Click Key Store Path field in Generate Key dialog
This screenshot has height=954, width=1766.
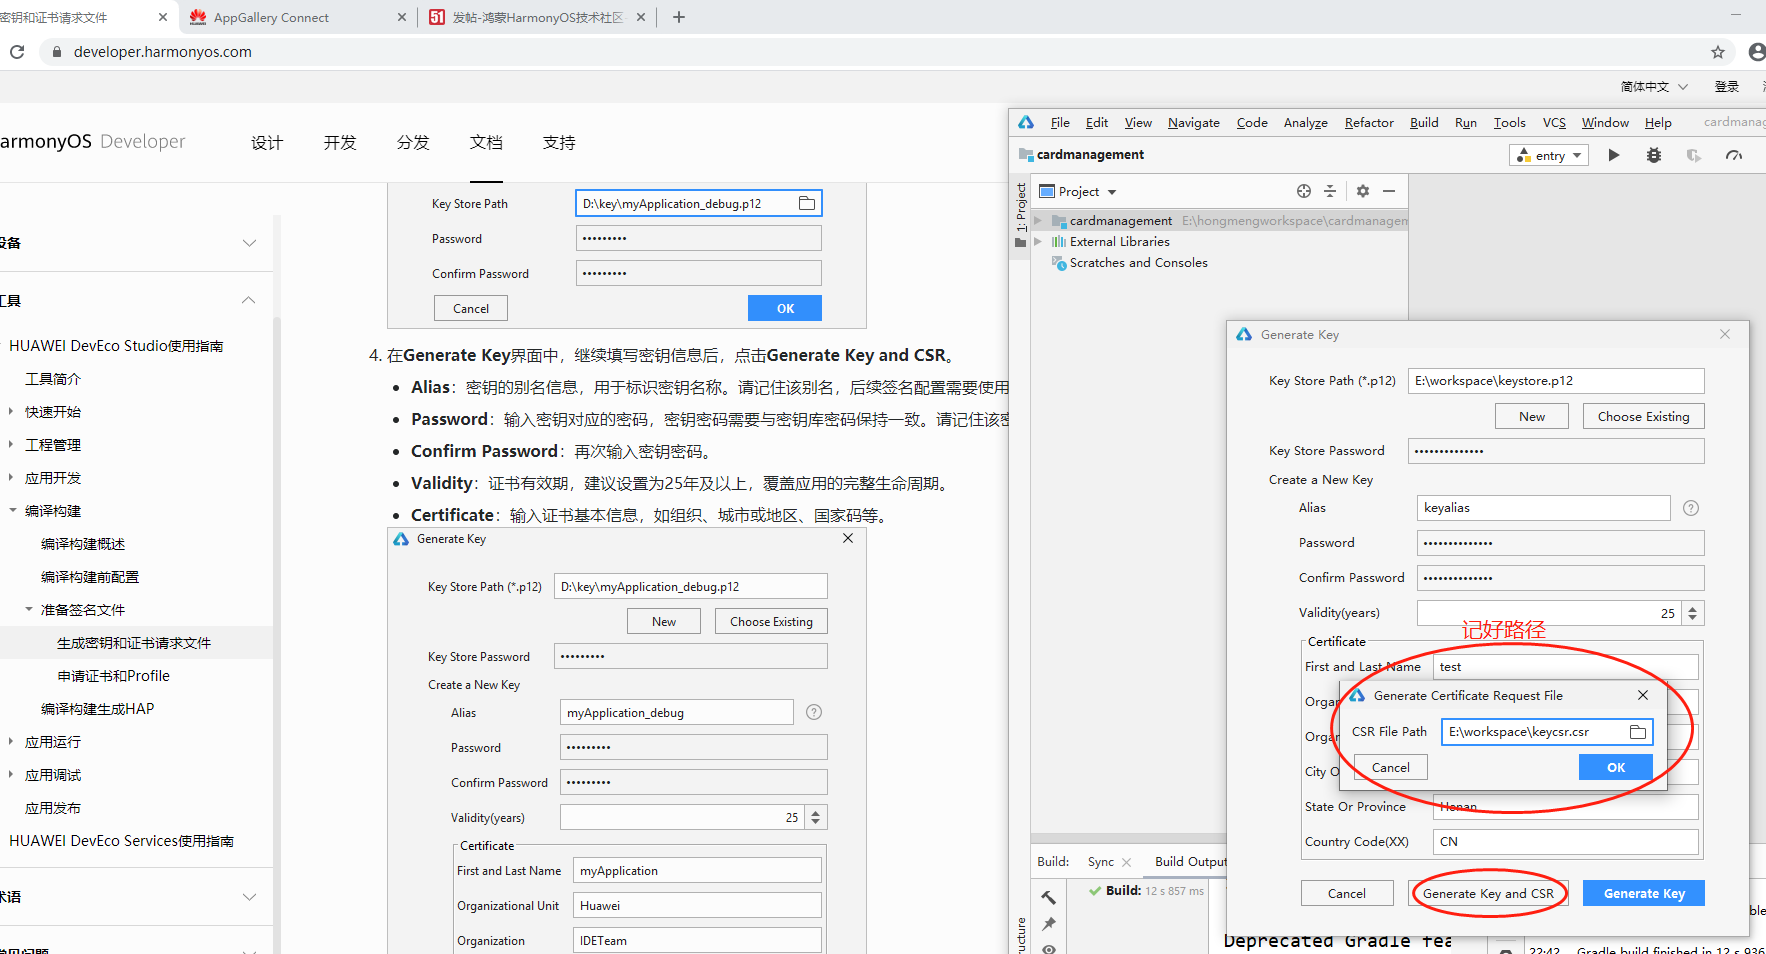(x=1556, y=381)
